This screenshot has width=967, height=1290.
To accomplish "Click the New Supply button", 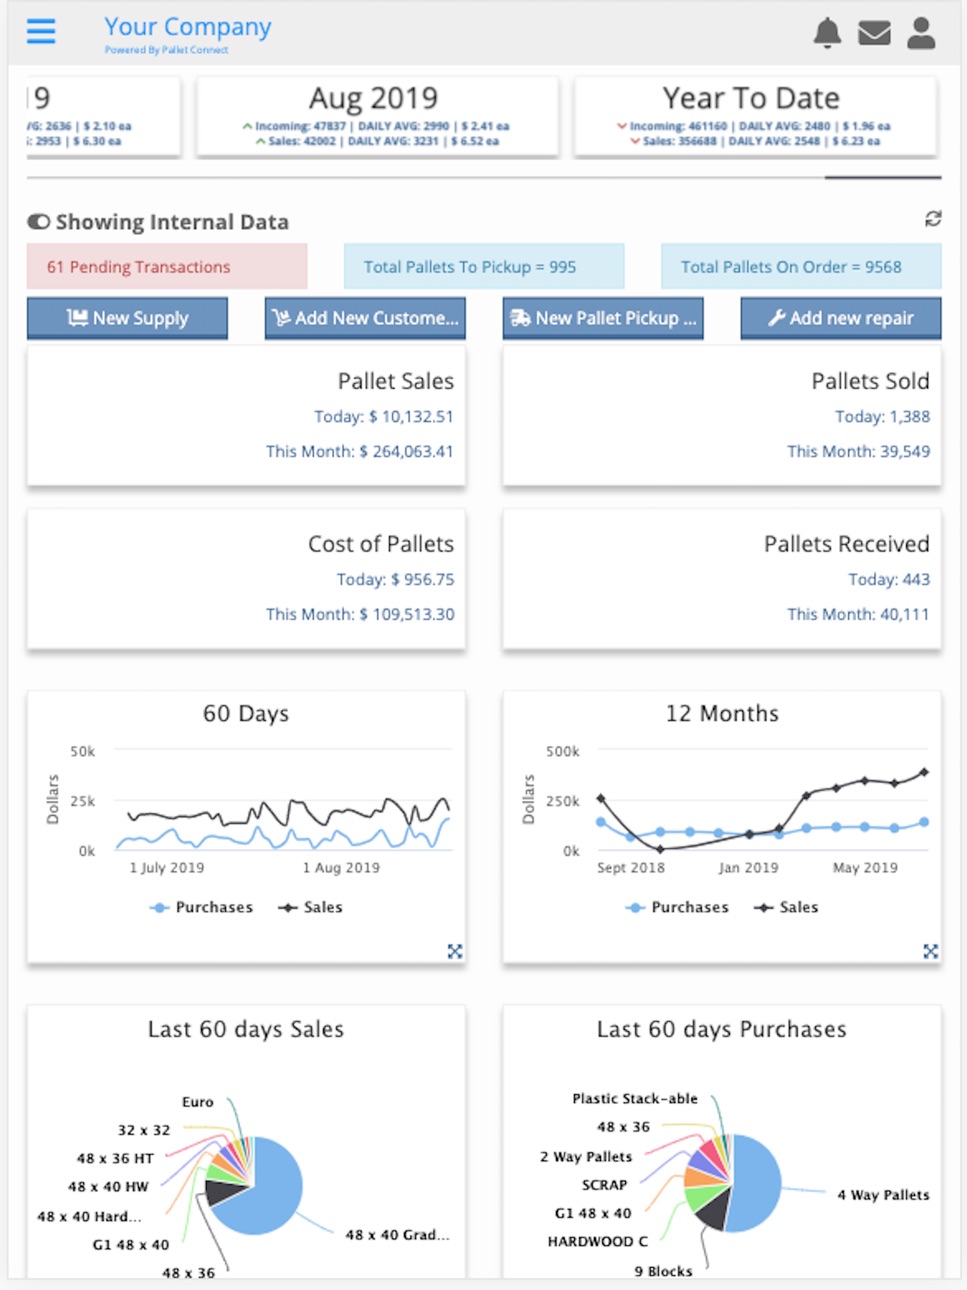I will [127, 318].
